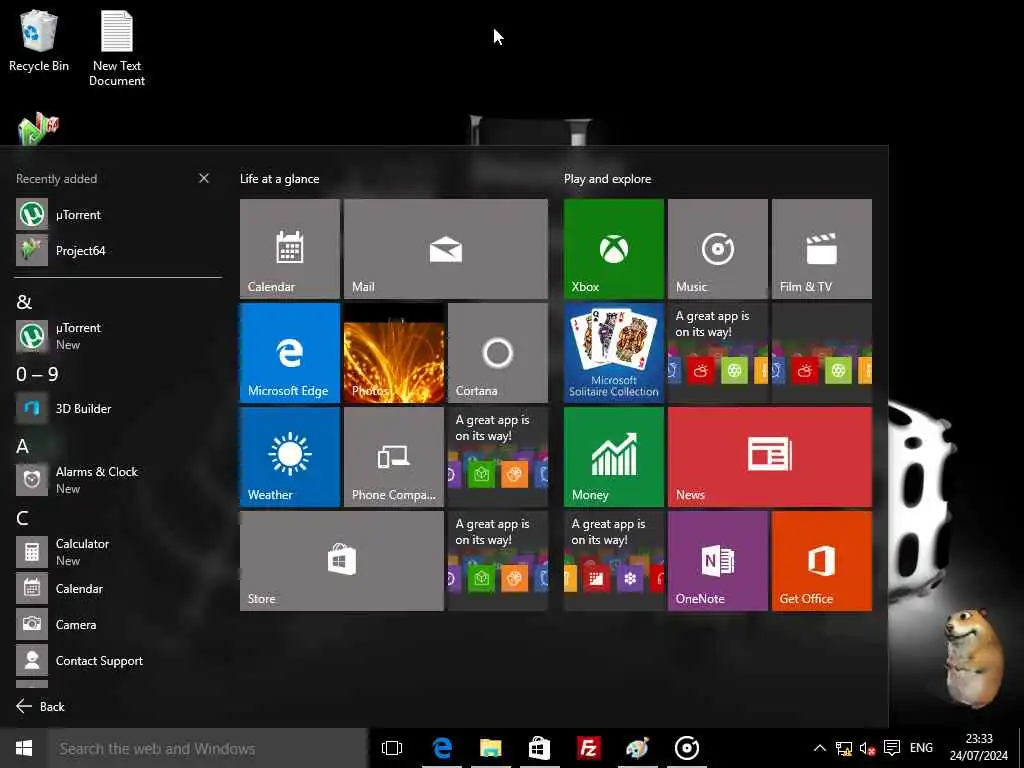Click the & section header
Viewport: 1024px width, 768px height.
24,302
